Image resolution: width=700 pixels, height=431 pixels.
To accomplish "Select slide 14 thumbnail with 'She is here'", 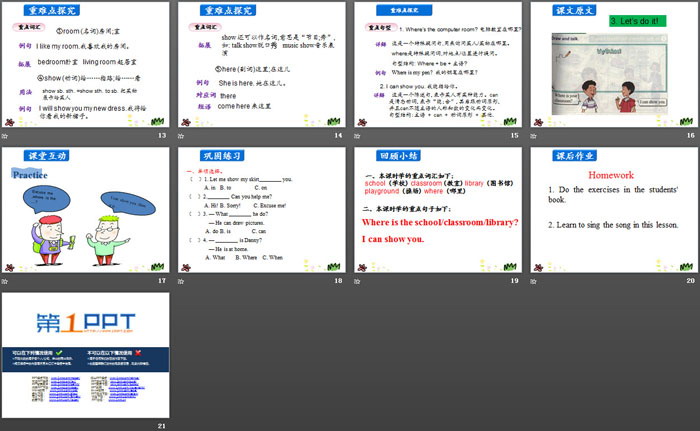I will pyautogui.click(x=262, y=64).
